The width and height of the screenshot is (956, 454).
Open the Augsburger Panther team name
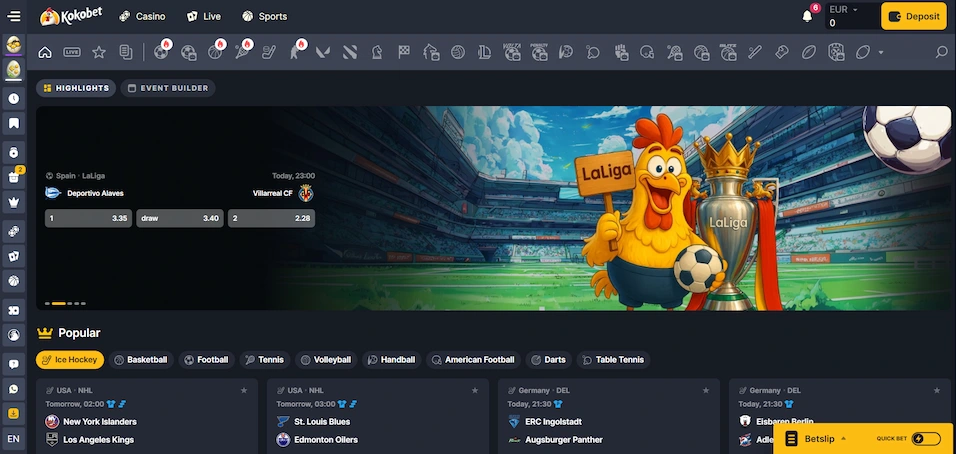(x=564, y=439)
